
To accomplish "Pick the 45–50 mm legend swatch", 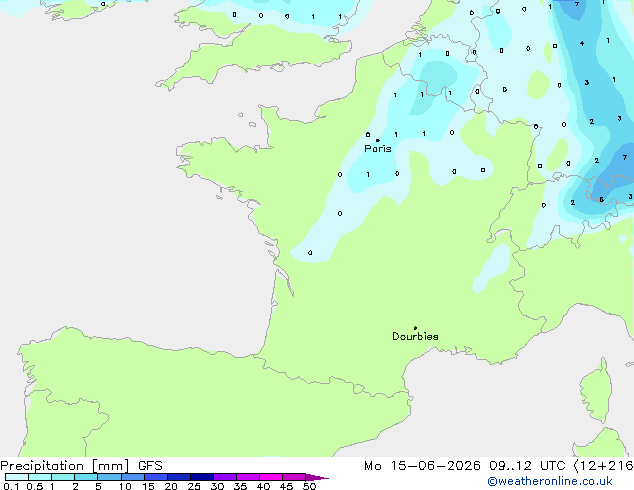I will point(294,477).
